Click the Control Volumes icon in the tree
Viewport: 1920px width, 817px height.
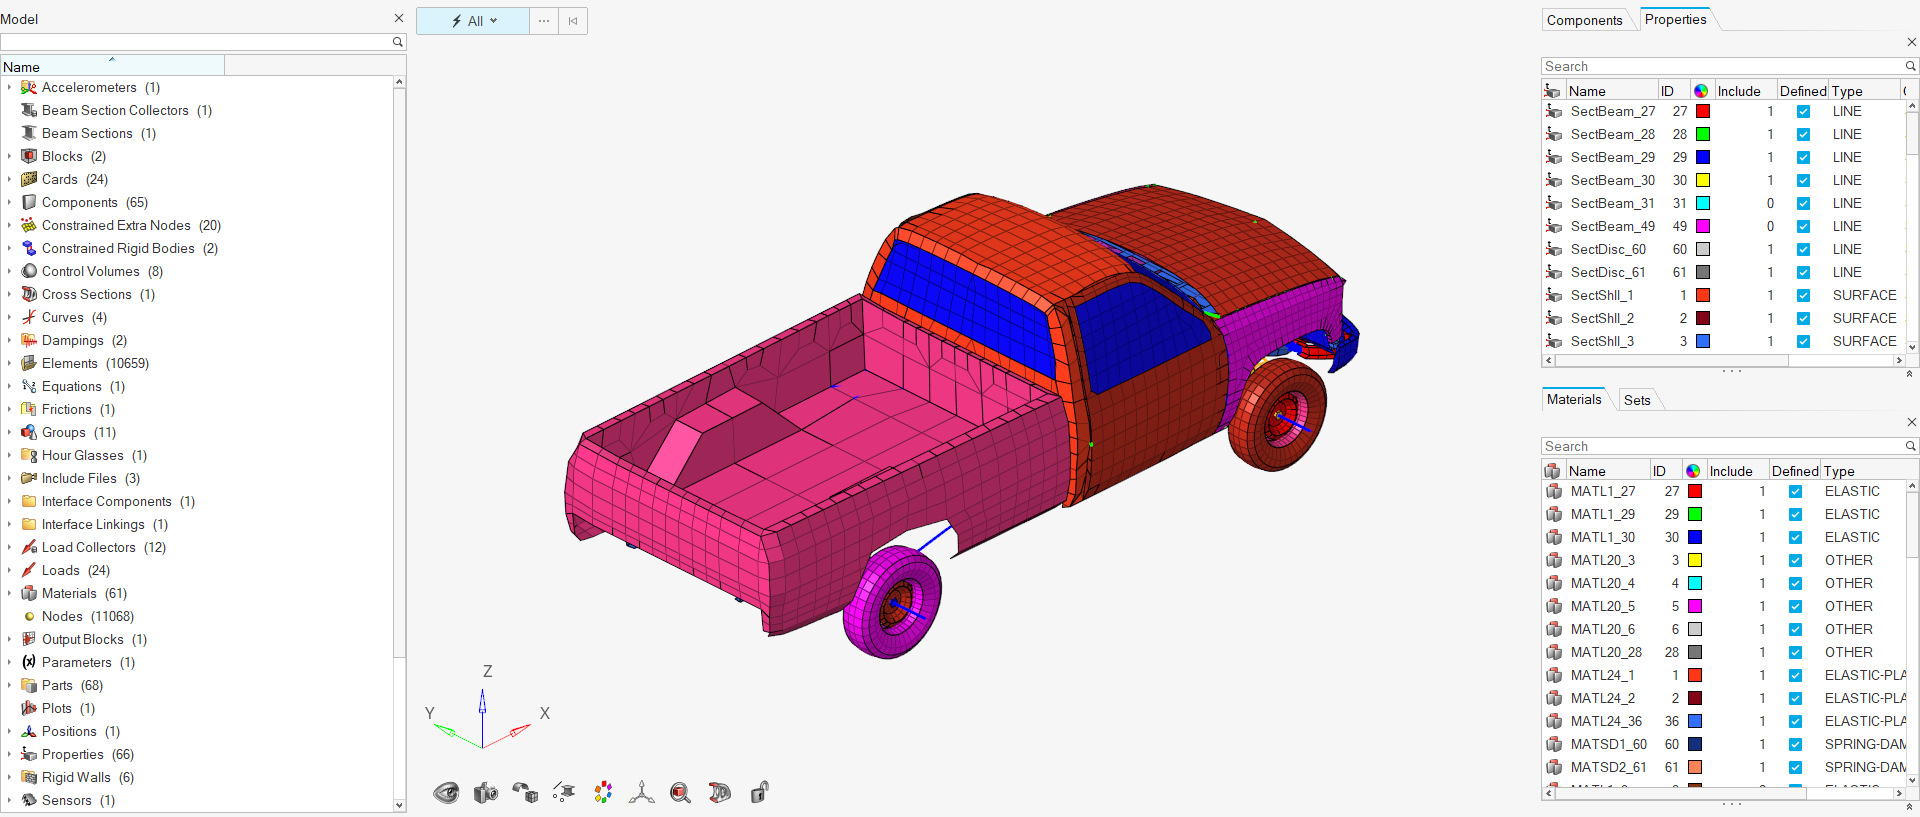point(29,272)
